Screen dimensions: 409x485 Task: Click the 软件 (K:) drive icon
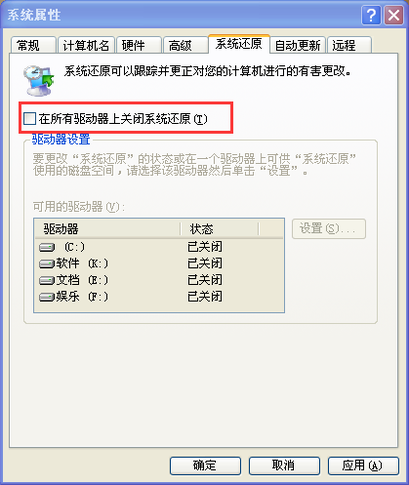47,264
